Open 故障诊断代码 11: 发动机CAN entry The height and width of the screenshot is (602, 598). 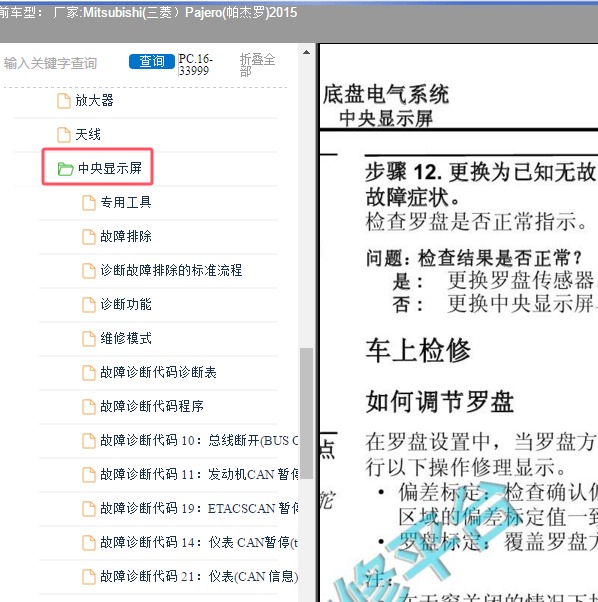pyautogui.click(x=199, y=474)
